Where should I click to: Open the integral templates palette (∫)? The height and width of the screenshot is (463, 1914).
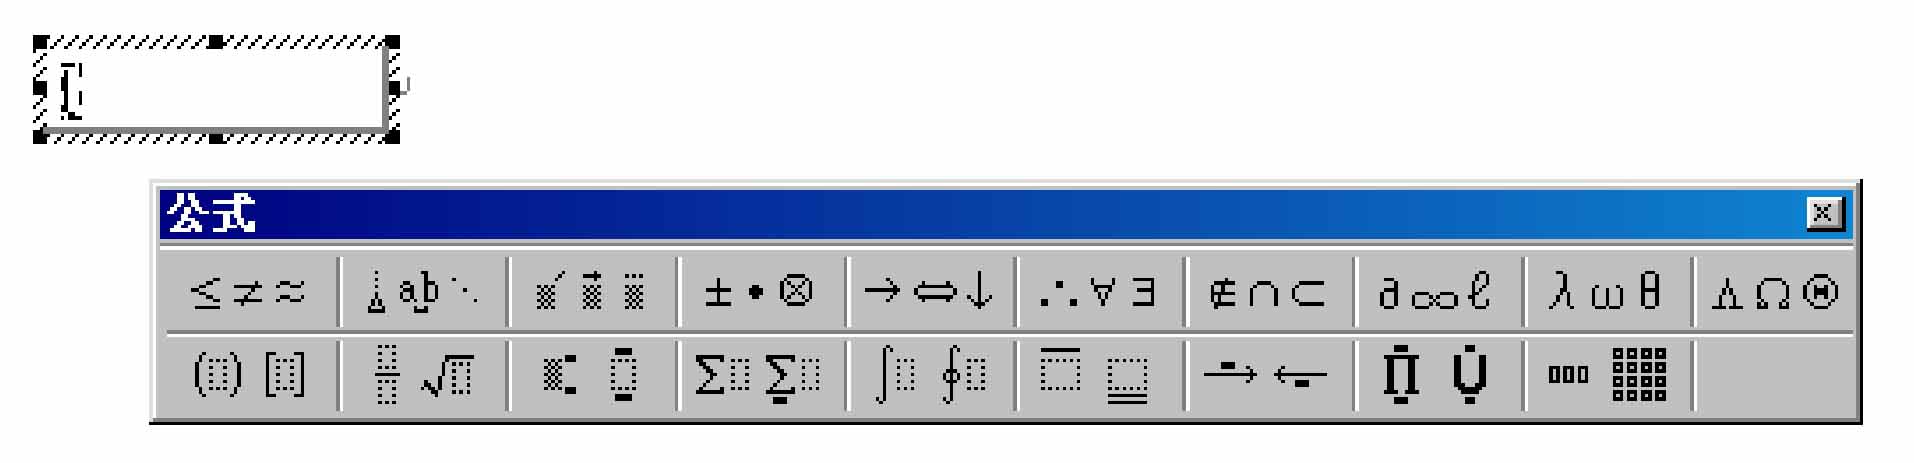point(930,376)
